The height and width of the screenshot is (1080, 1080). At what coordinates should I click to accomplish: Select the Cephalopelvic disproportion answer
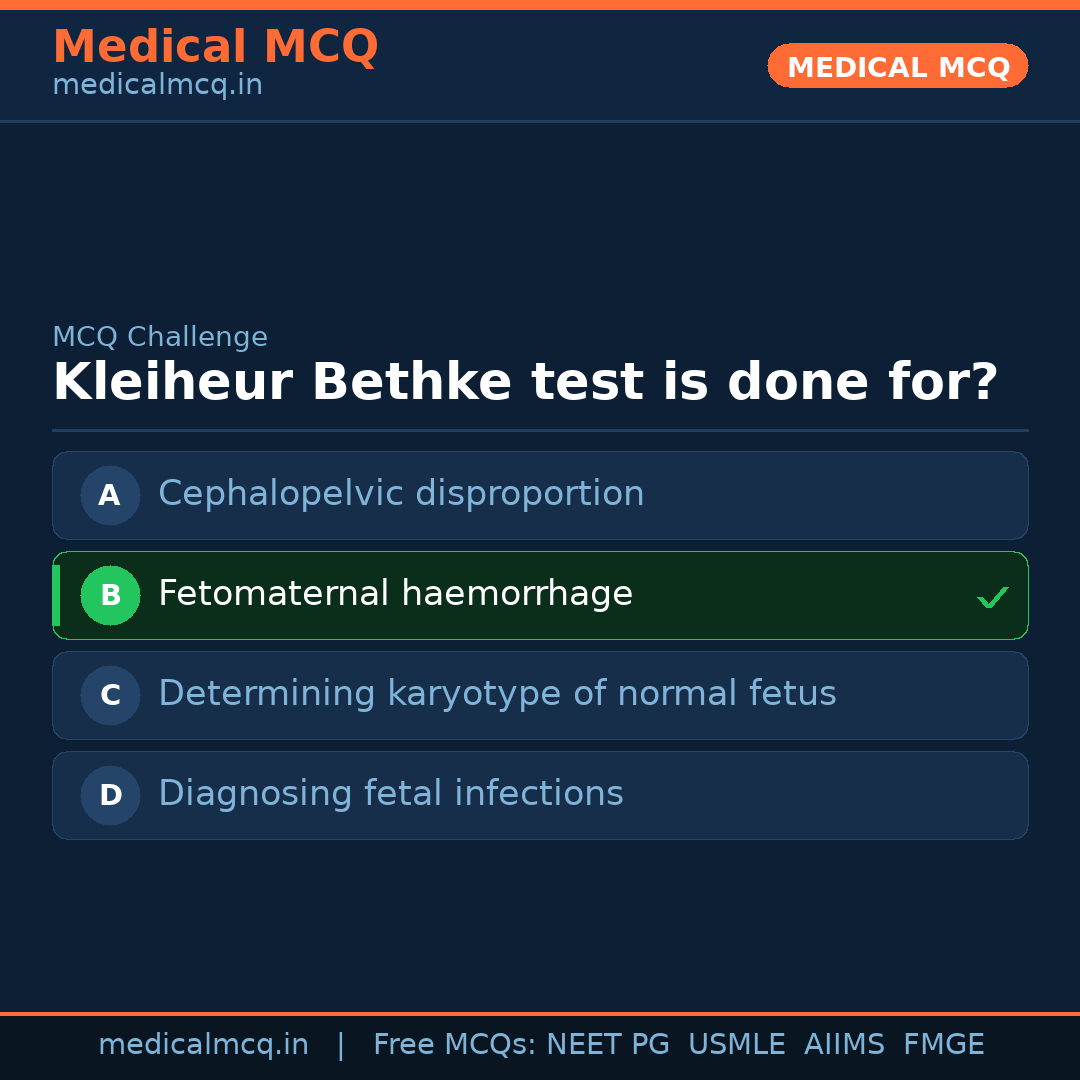point(401,494)
